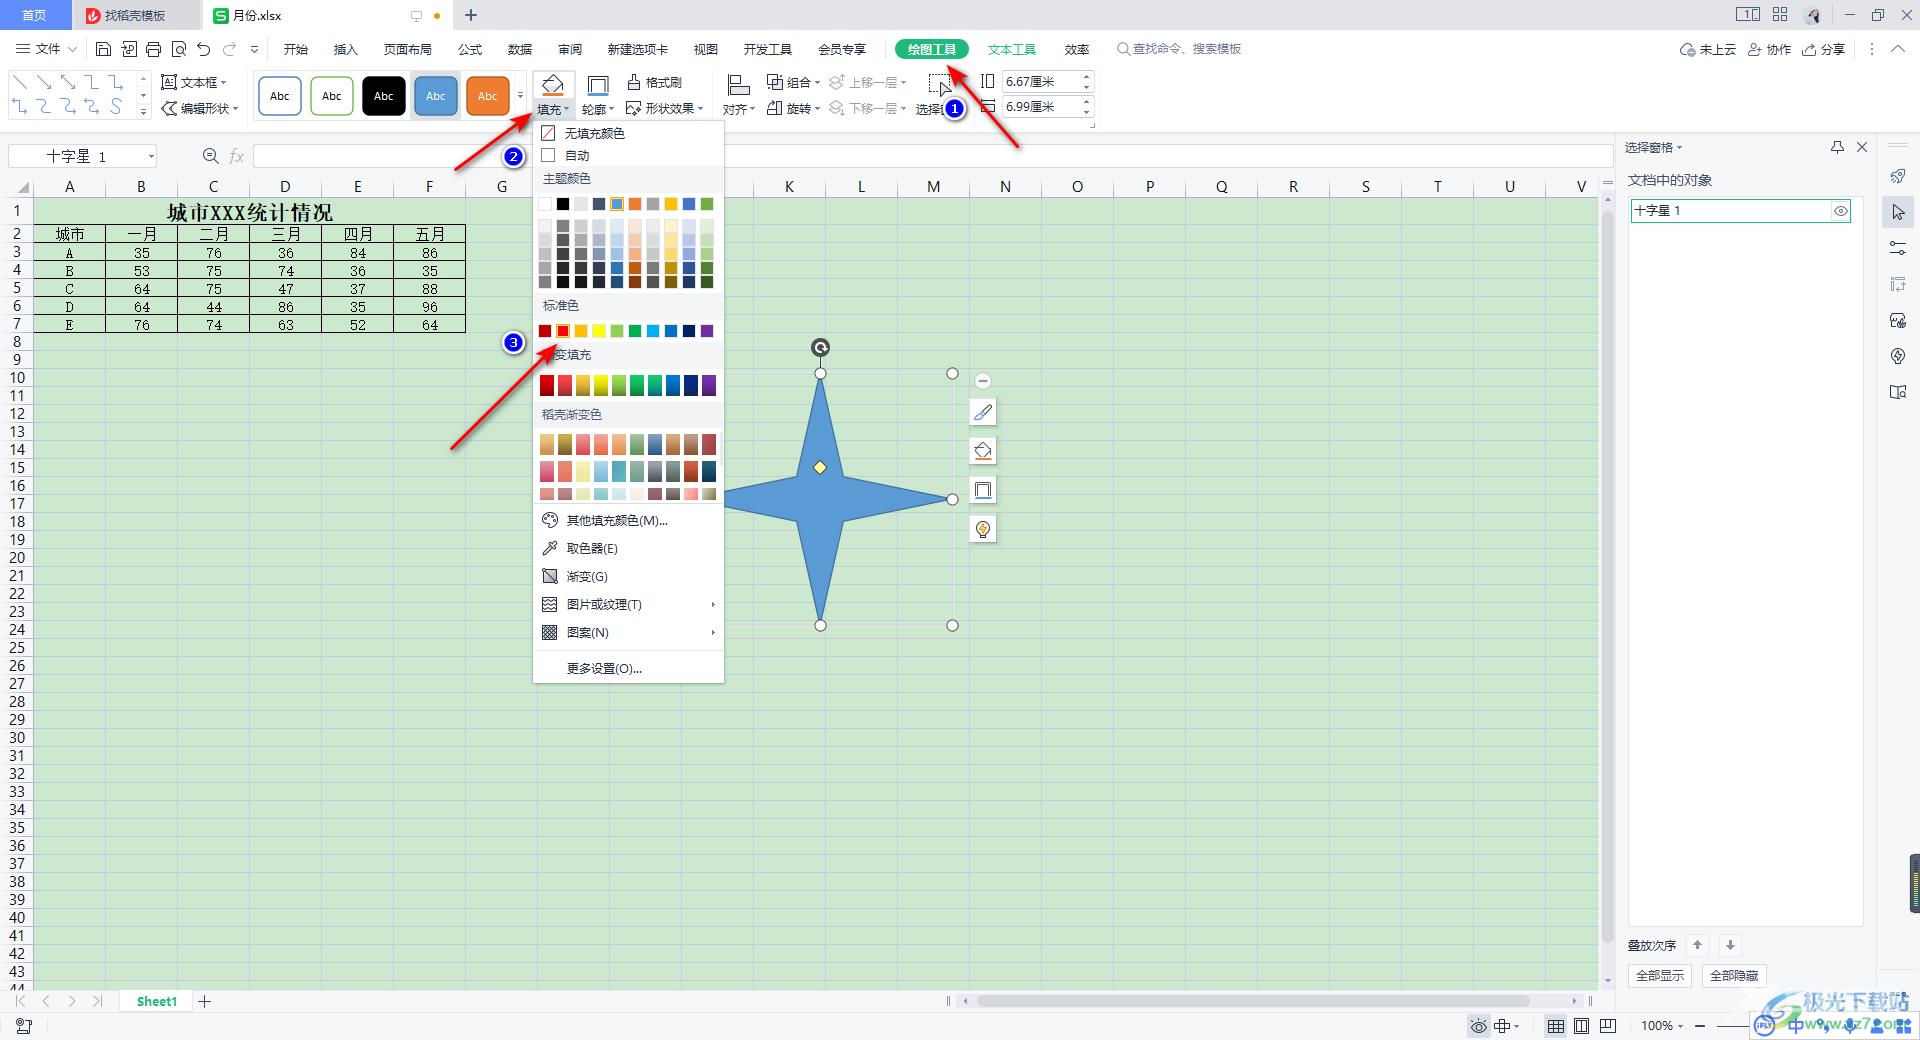This screenshot has height=1040, width=1920.
Task: Pick the yellow standard color swatch
Action: (x=599, y=331)
